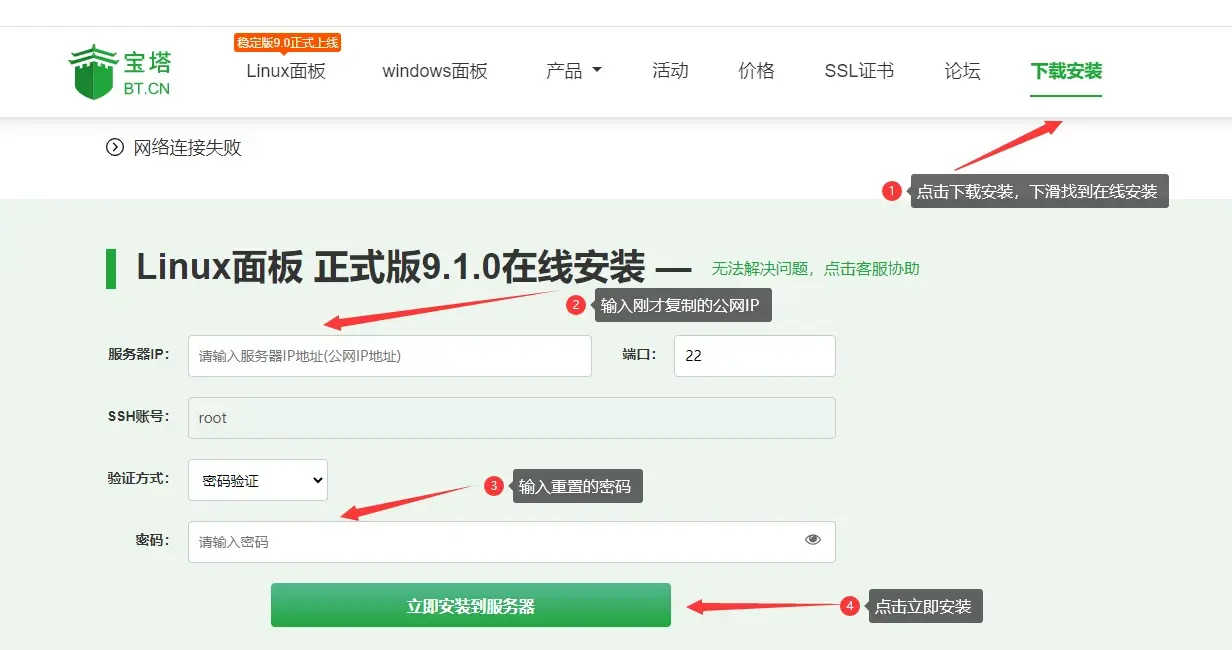Click the SSH账号 root field
Image resolution: width=1232 pixels, height=650 pixels.
click(x=511, y=418)
